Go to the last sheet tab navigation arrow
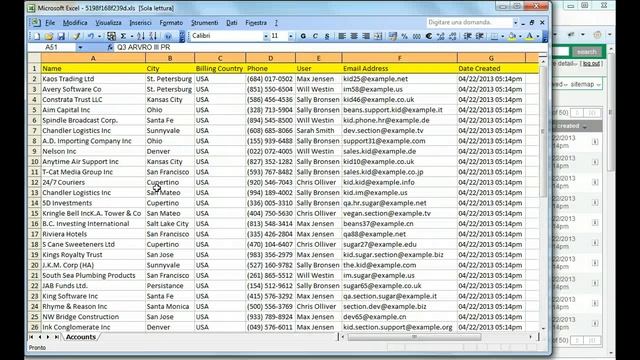Viewport: 640px width, 360px height. 57,337
